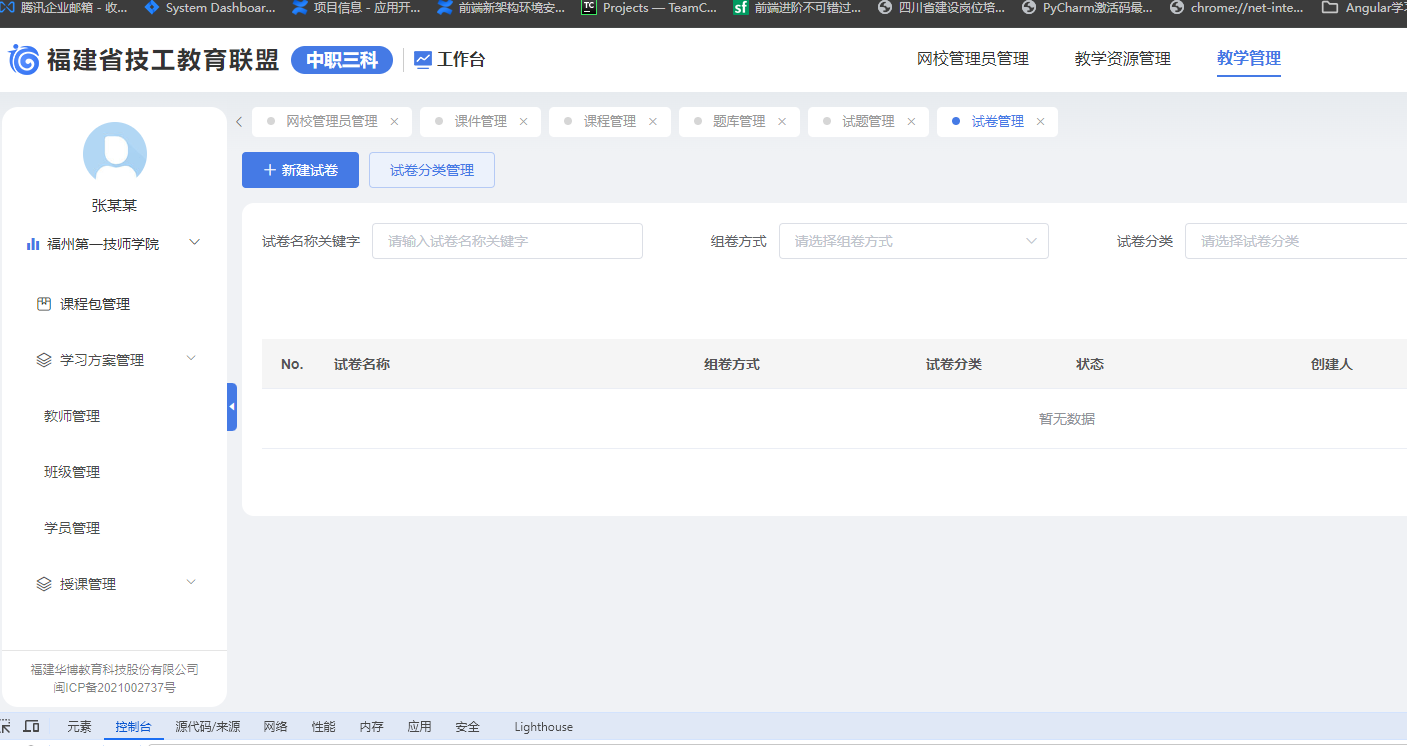Click the 试卷分类管理 button
This screenshot has height=746, width=1407.
432,170
